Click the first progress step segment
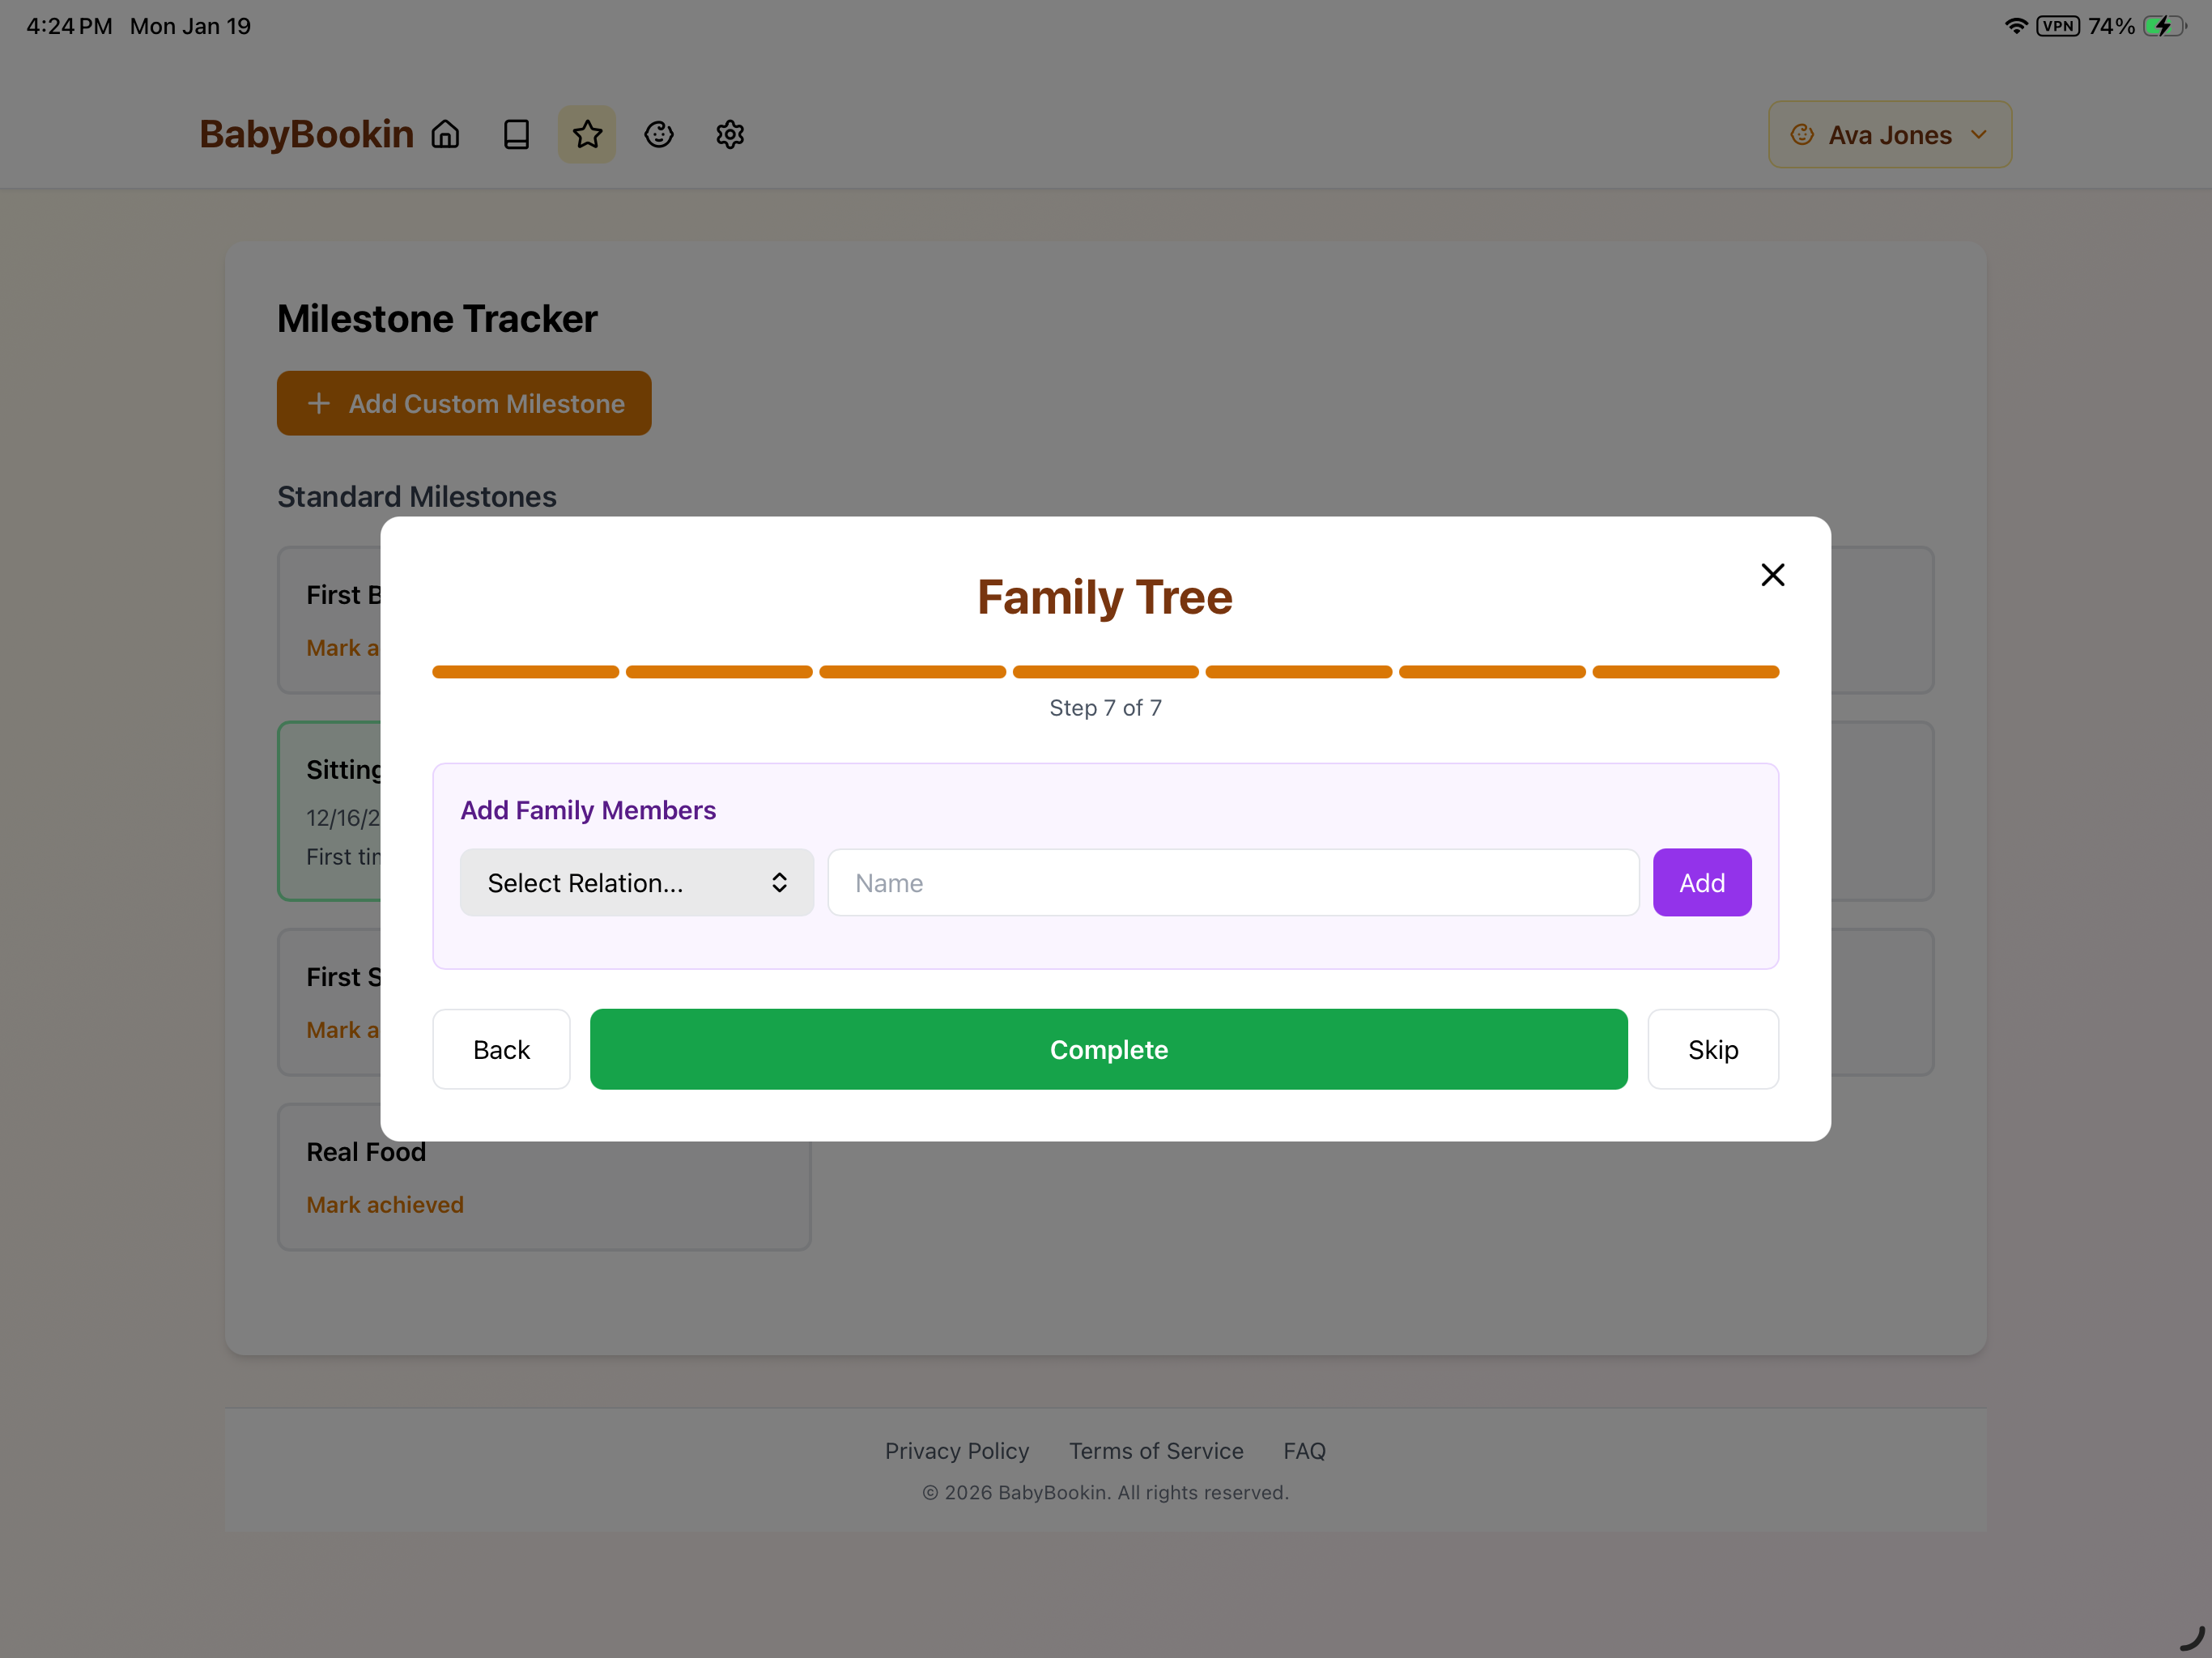The width and height of the screenshot is (2212, 1658). pos(525,672)
